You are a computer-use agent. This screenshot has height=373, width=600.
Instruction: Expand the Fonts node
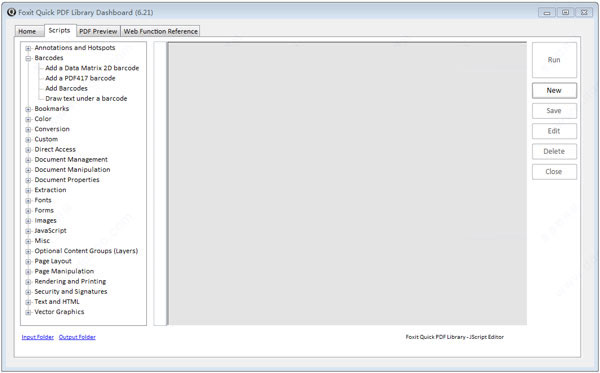pyautogui.click(x=28, y=201)
